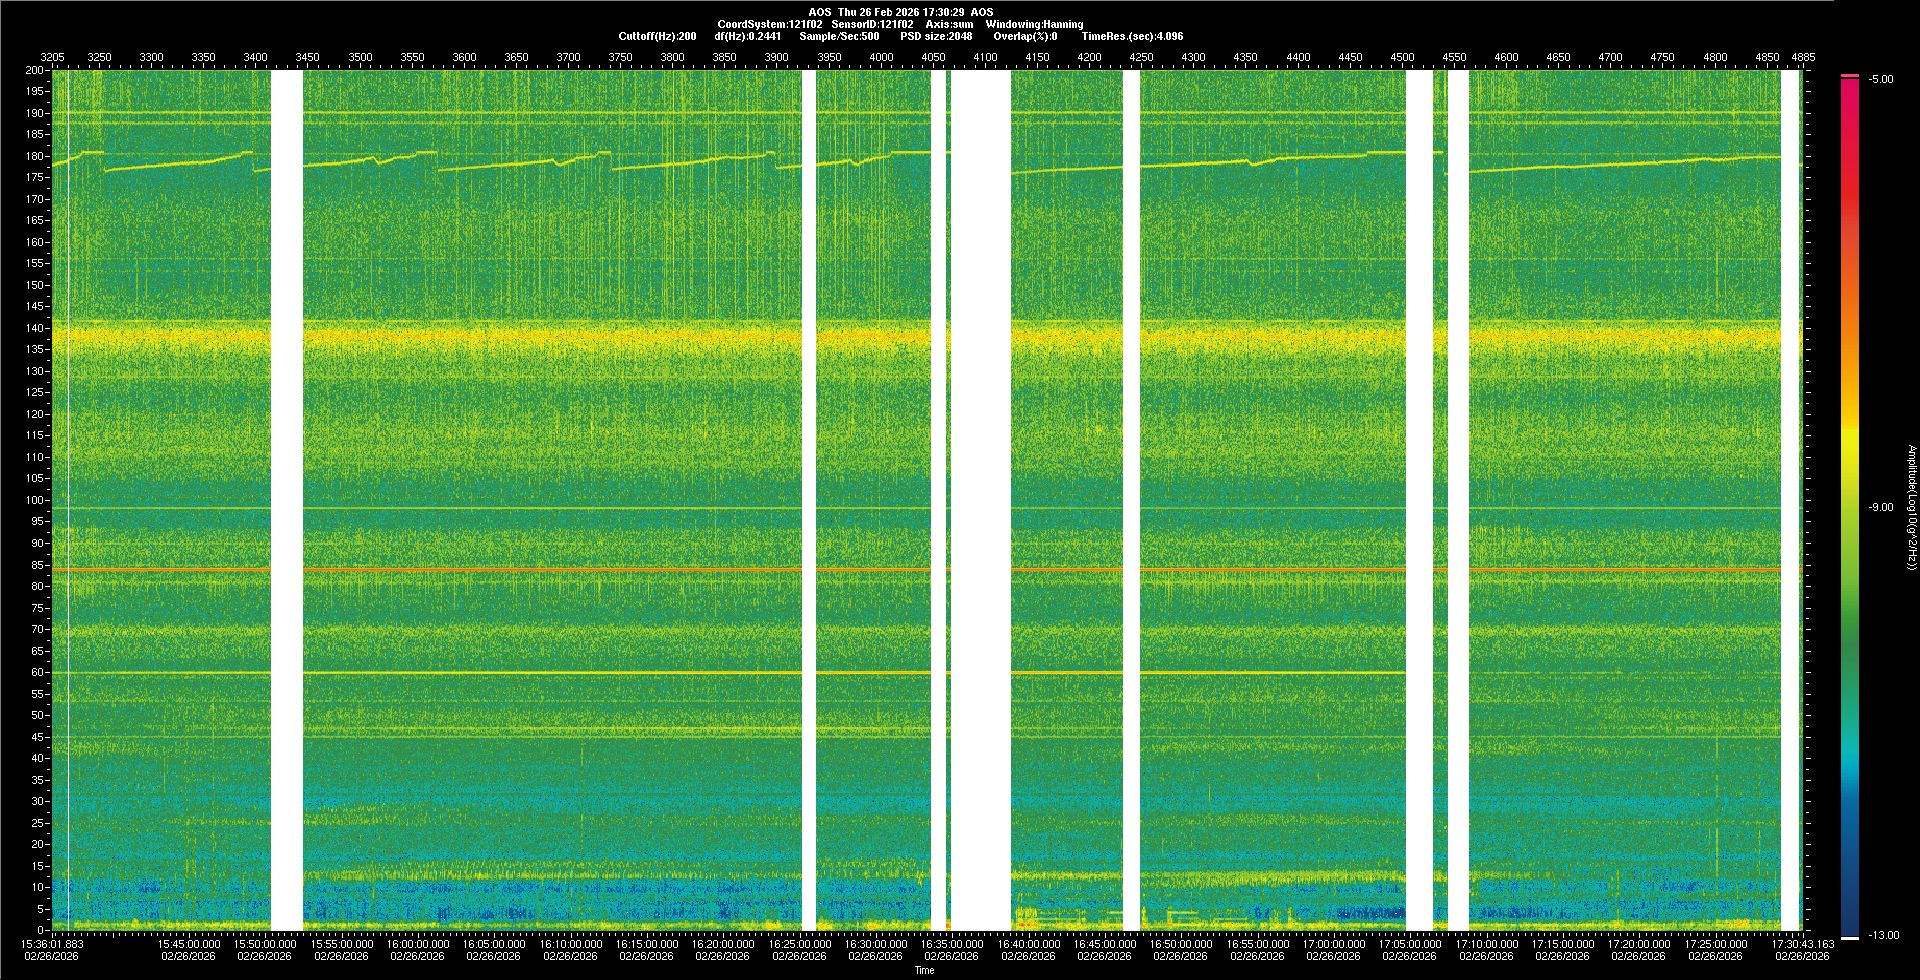Screen dimensions: 1920x980
Task: Click the widest white data gap near 16:35
Action: [980, 500]
